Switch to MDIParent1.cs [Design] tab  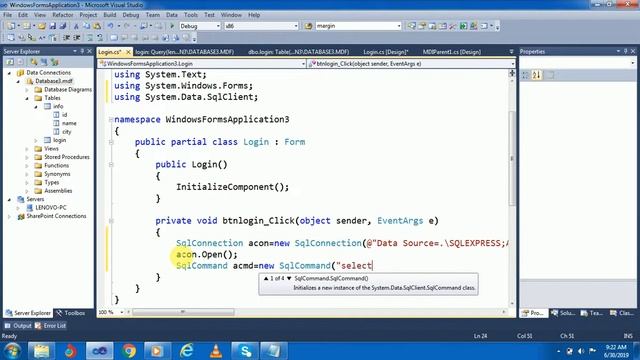(452, 52)
